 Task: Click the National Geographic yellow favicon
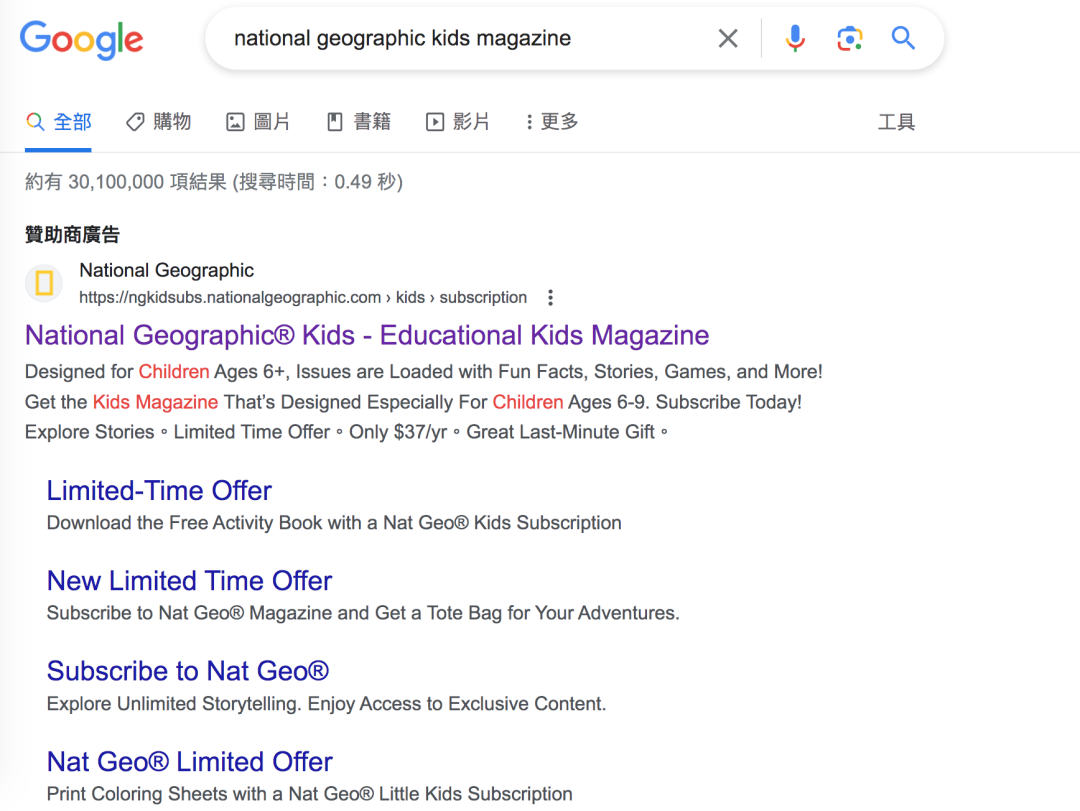pyautogui.click(x=44, y=283)
